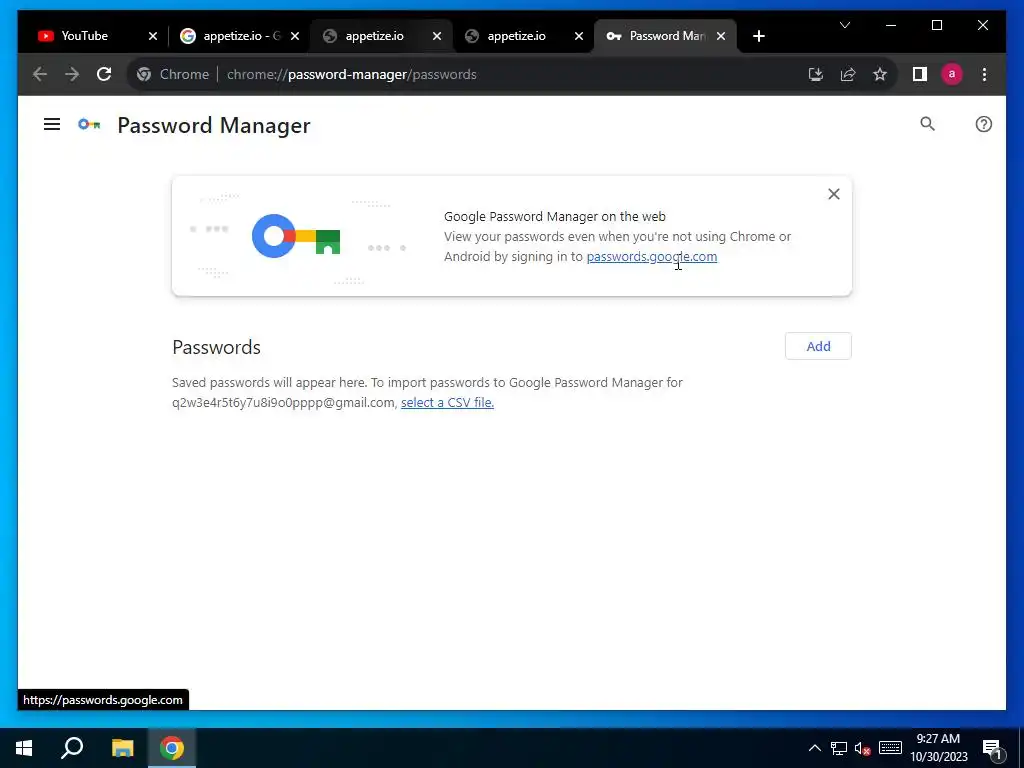This screenshot has height=768, width=1024.
Task: Bookmark this page with star icon
Action: pos(880,74)
